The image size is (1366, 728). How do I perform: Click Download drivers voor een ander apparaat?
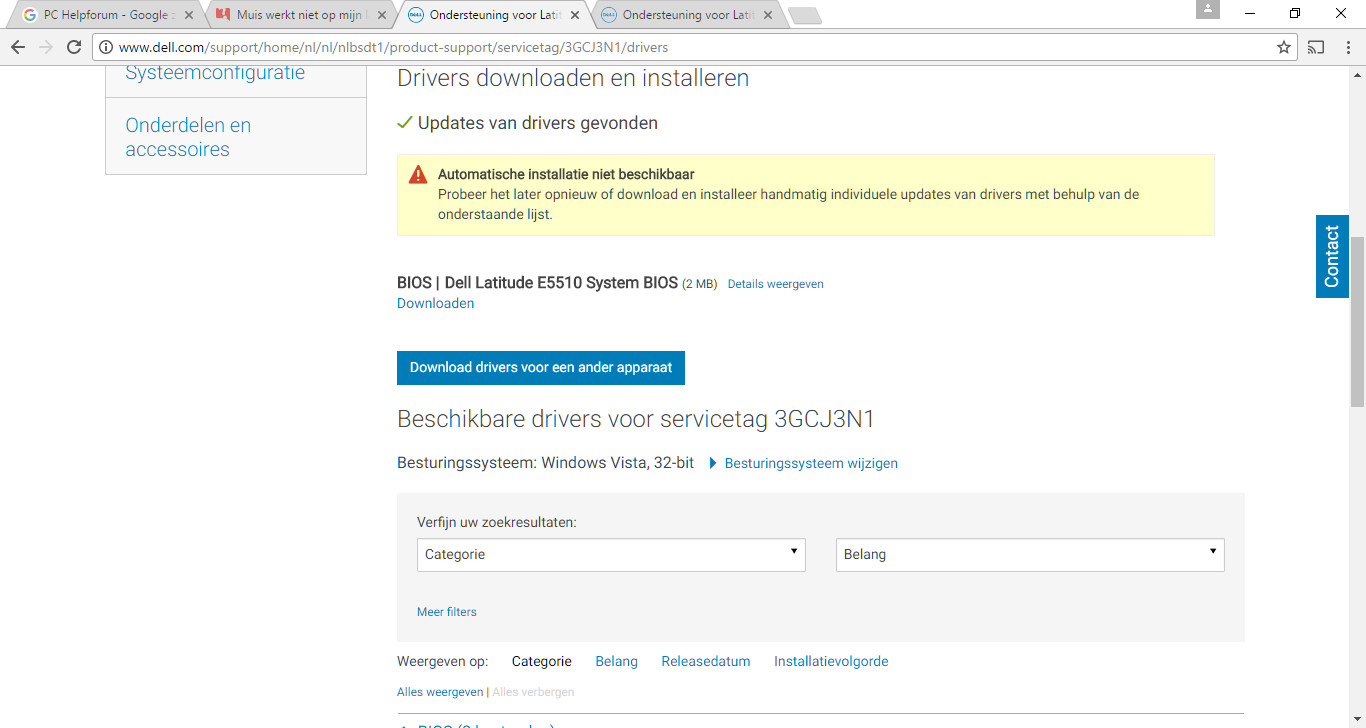click(541, 367)
